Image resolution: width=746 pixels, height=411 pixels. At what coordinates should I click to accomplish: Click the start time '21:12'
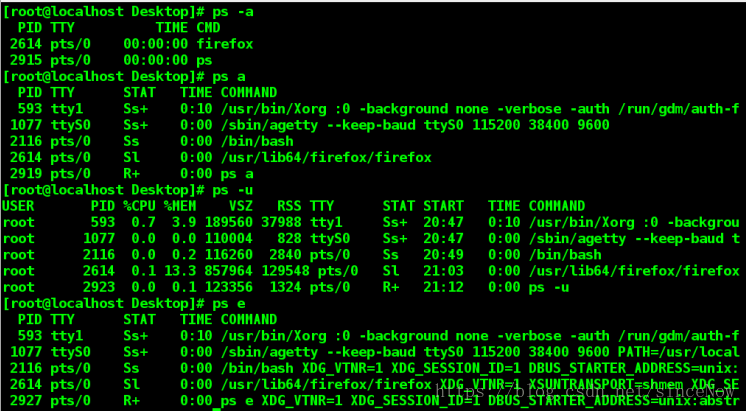pyautogui.click(x=443, y=287)
